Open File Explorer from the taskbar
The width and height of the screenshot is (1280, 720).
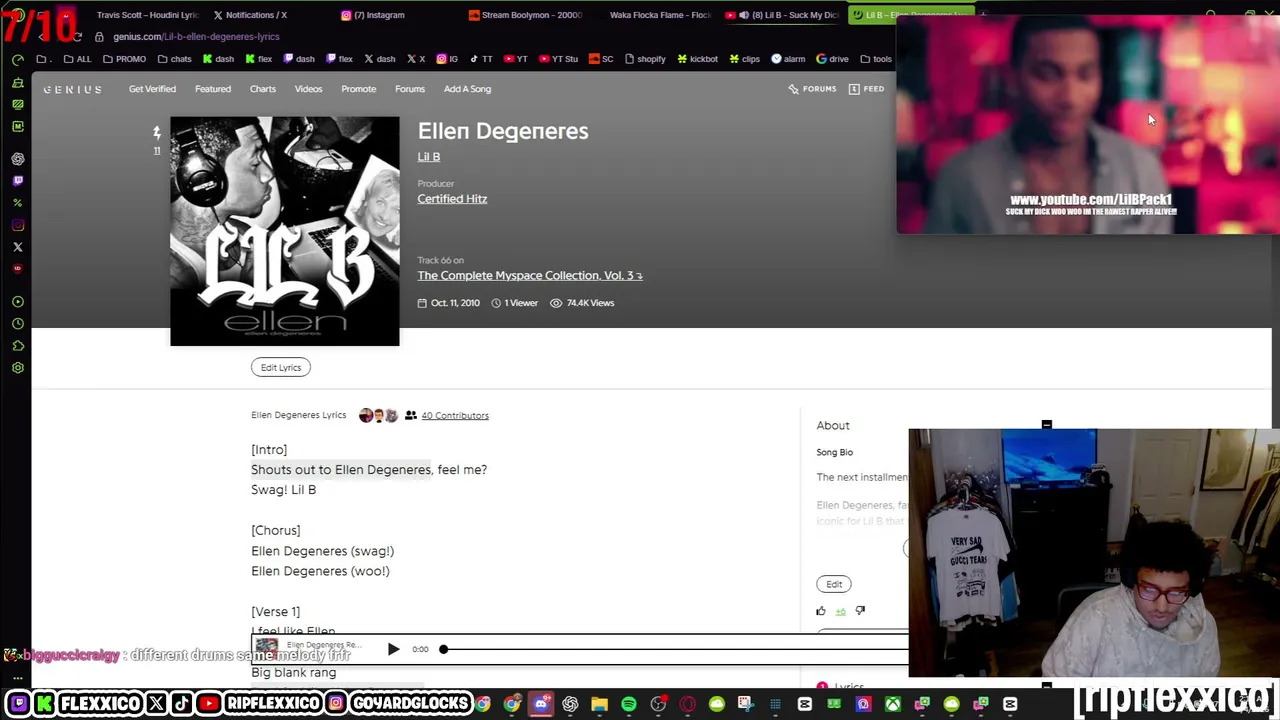tap(600, 705)
